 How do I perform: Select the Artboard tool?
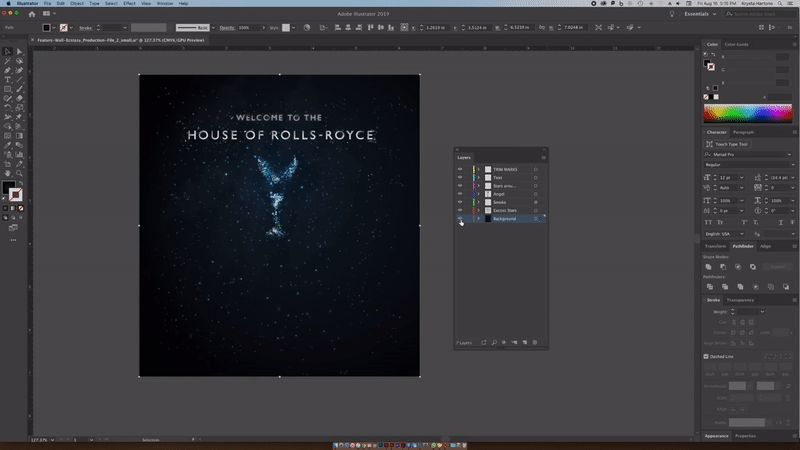(x=8, y=164)
